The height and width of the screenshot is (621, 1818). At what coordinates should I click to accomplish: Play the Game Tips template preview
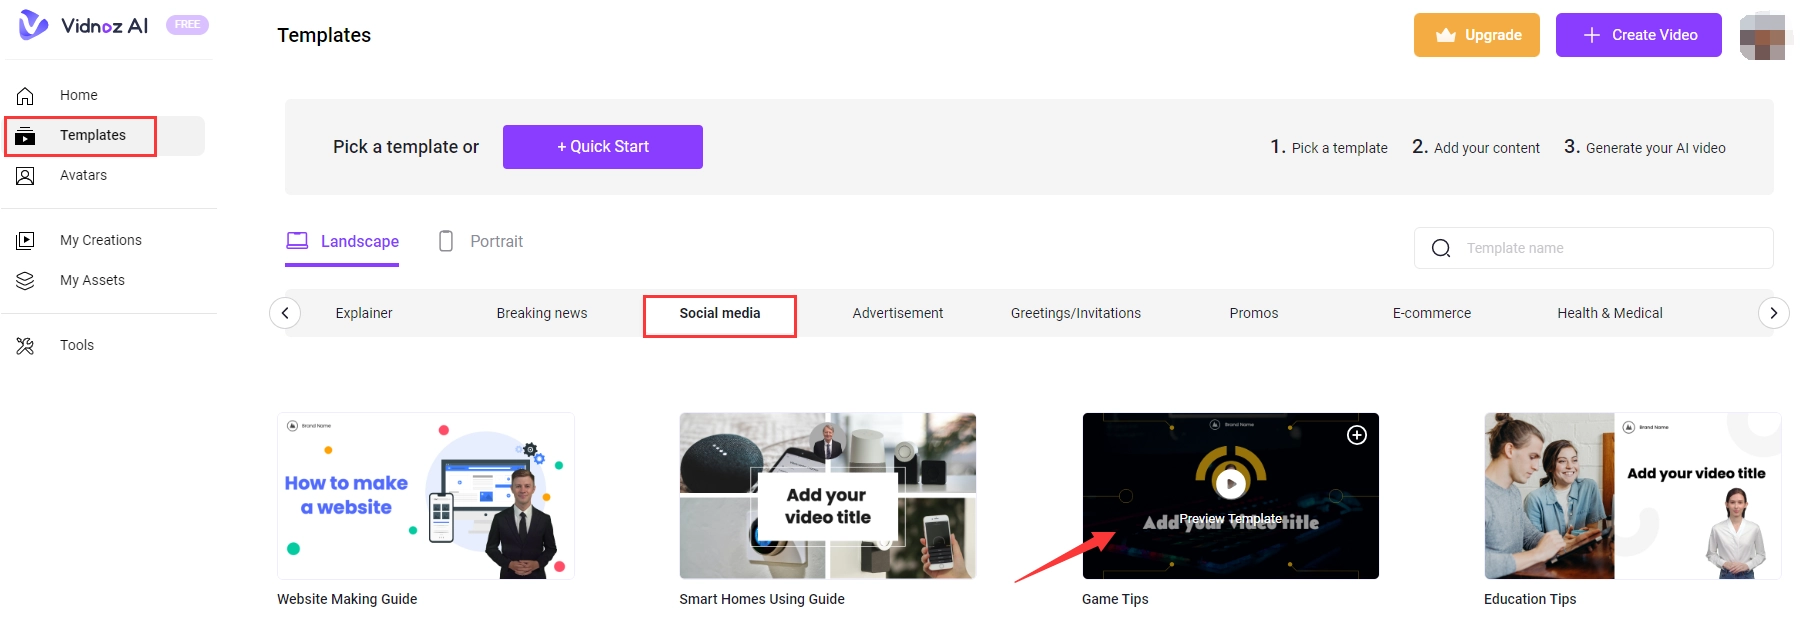click(1230, 484)
